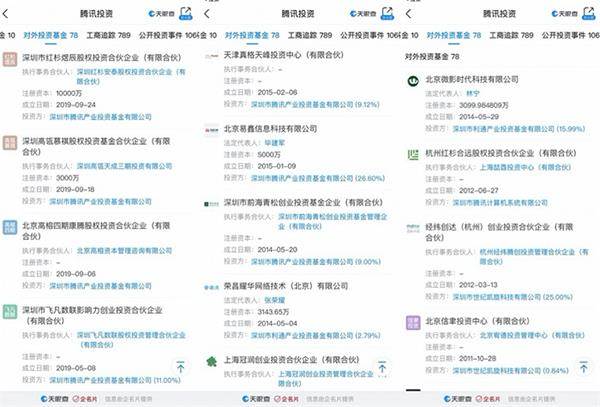This screenshot has width=600, height=407.
Task: Open partner link 深圳市前海青松创业投资基金管理企业
Action: [333, 221]
